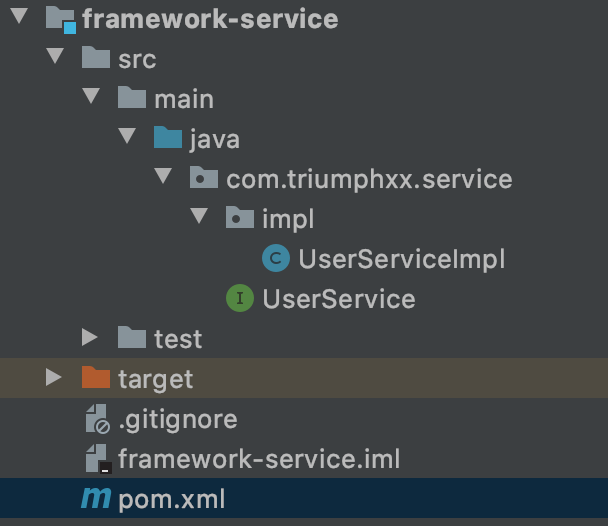Viewport: 608px width, 526px height.
Task: Click the orange target folder icon
Action: click(x=96, y=378)
